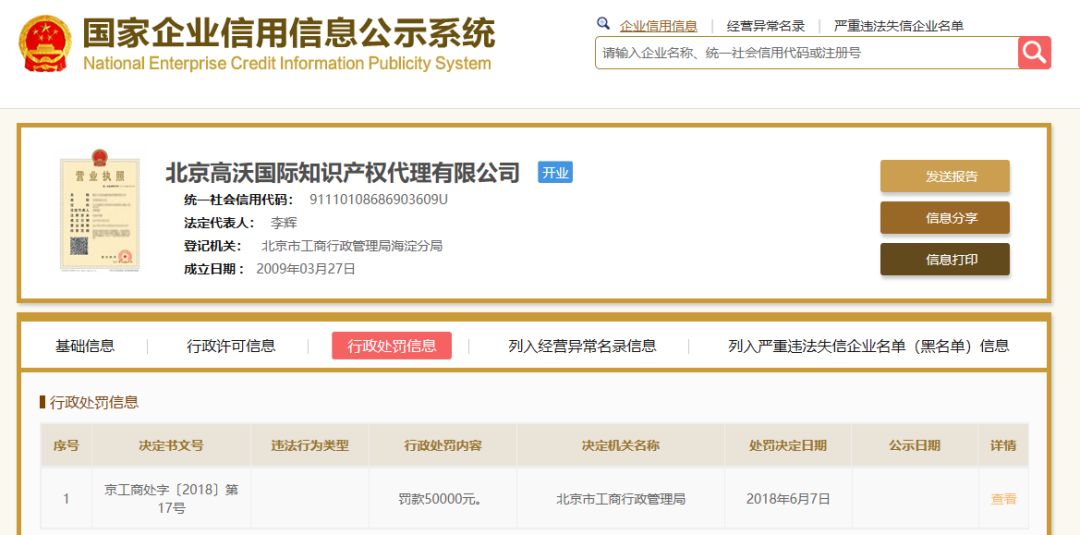Click the legal representative name 李辉
The height and width of the screenshot is (535, 1080).
284,223
